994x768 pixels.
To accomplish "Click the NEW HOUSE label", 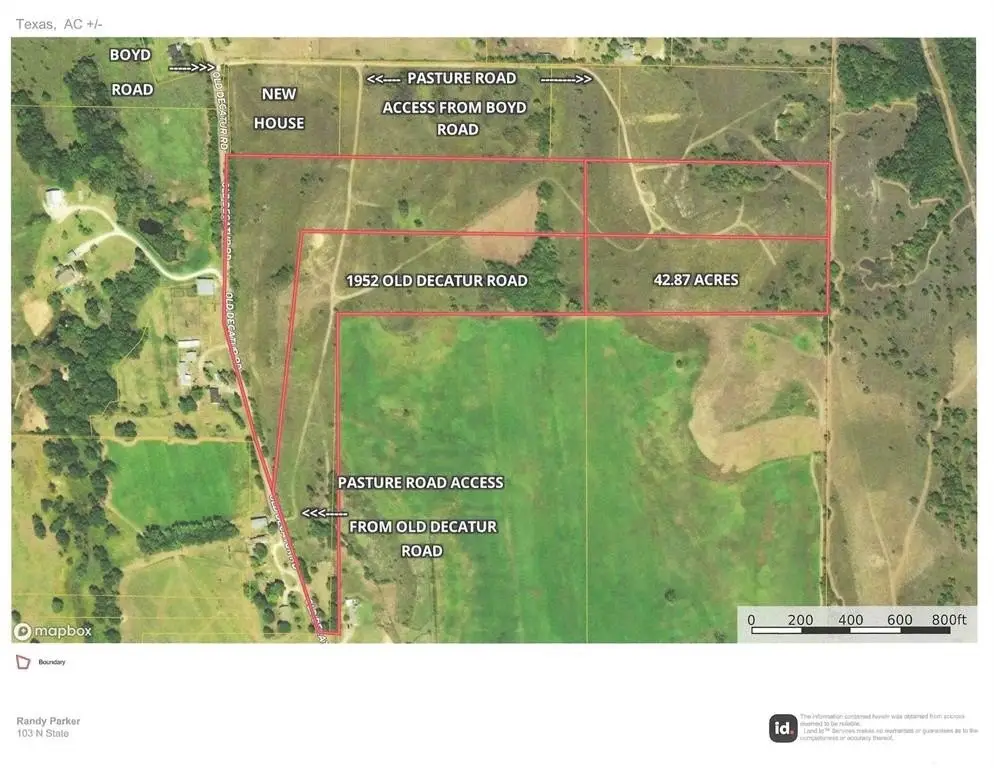I will (x=283, y=108).
